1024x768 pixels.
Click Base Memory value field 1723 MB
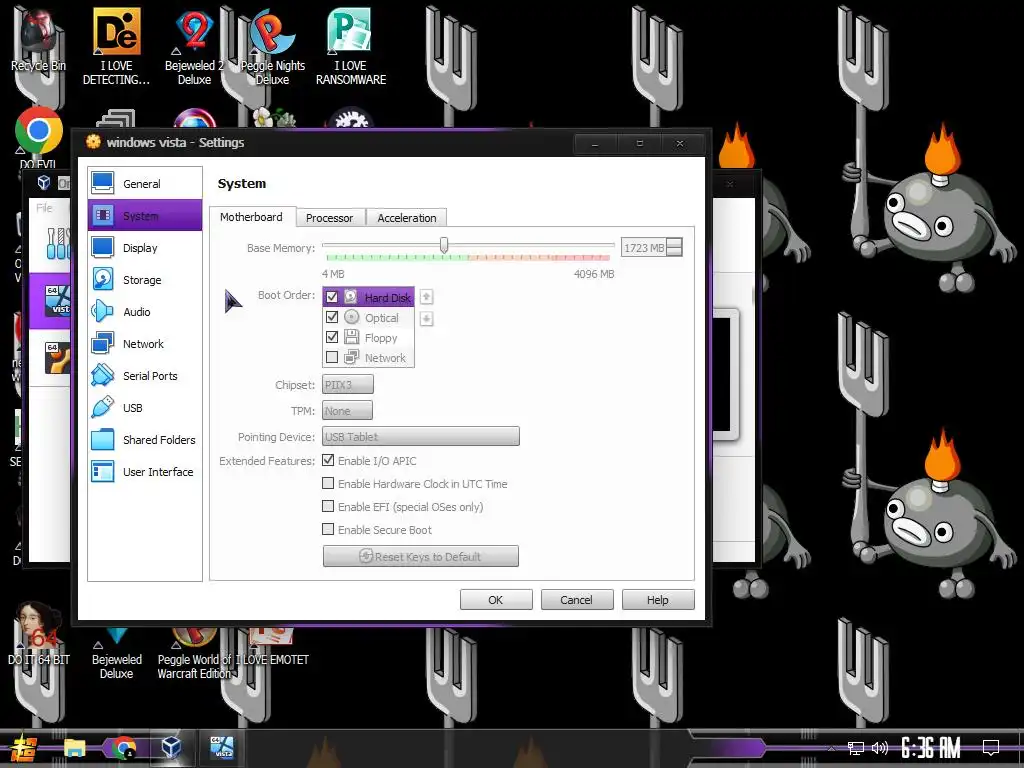pos(644,248)
